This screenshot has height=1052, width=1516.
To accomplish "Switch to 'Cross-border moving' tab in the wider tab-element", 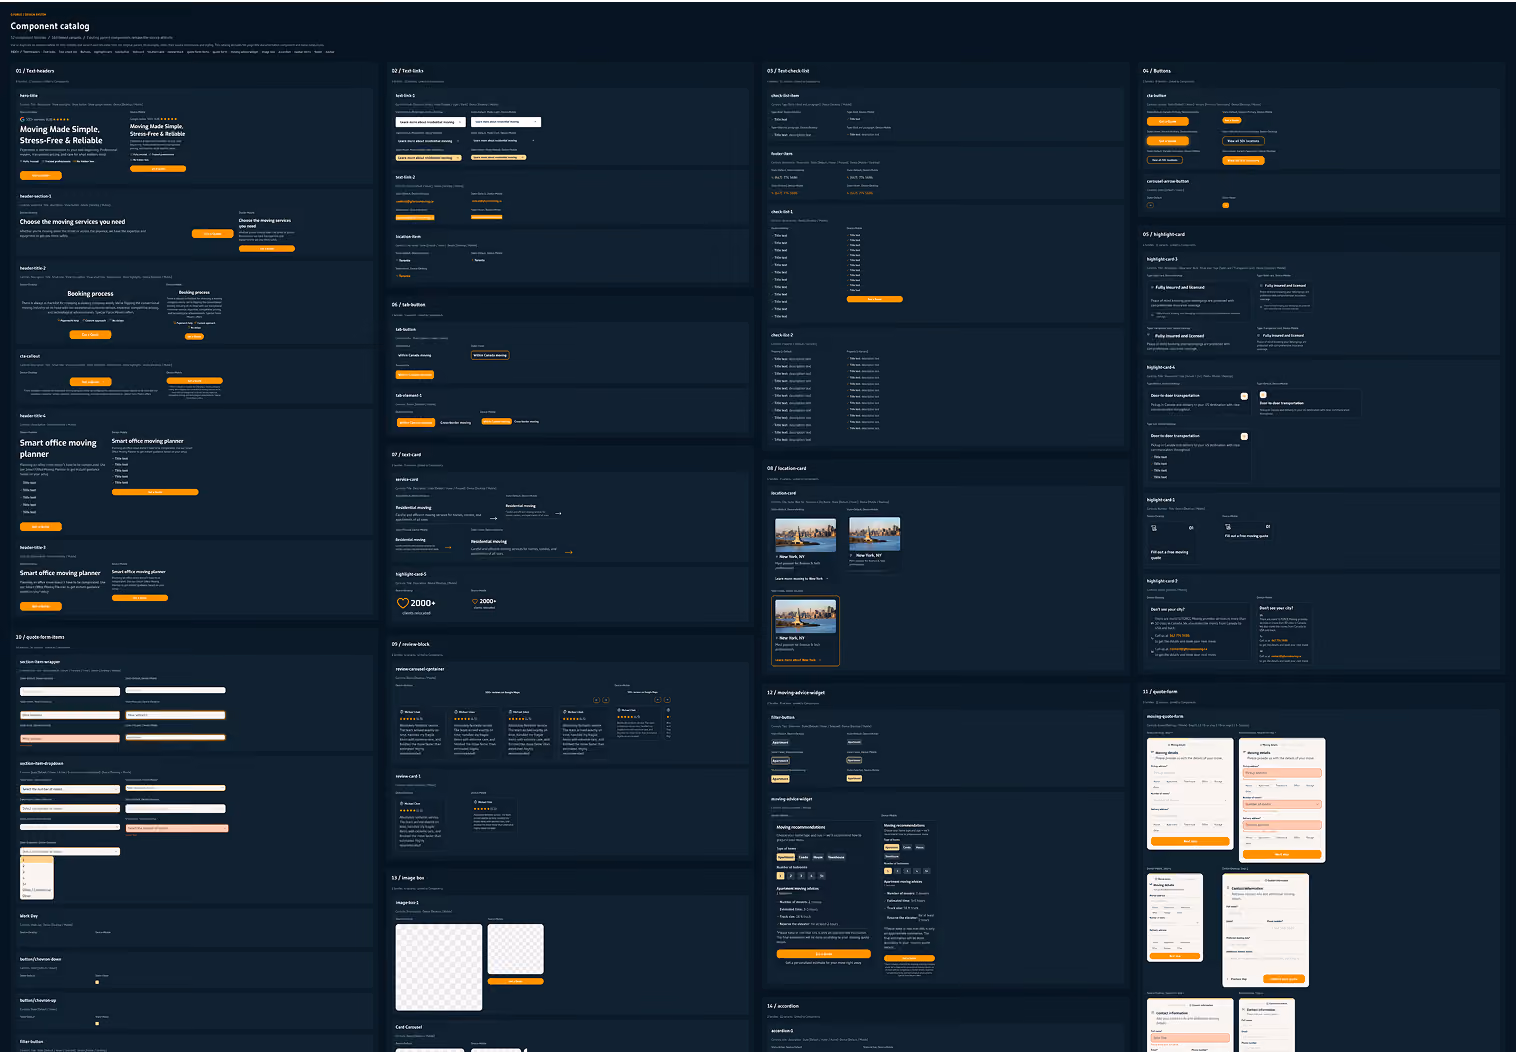I will click(455, 423).
